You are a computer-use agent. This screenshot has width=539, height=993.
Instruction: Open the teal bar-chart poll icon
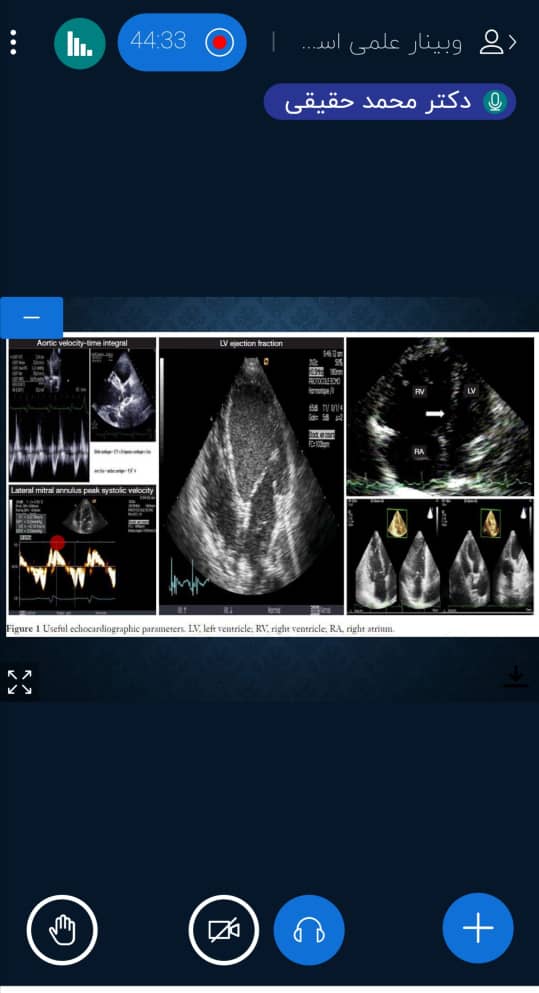pos(79,43)
